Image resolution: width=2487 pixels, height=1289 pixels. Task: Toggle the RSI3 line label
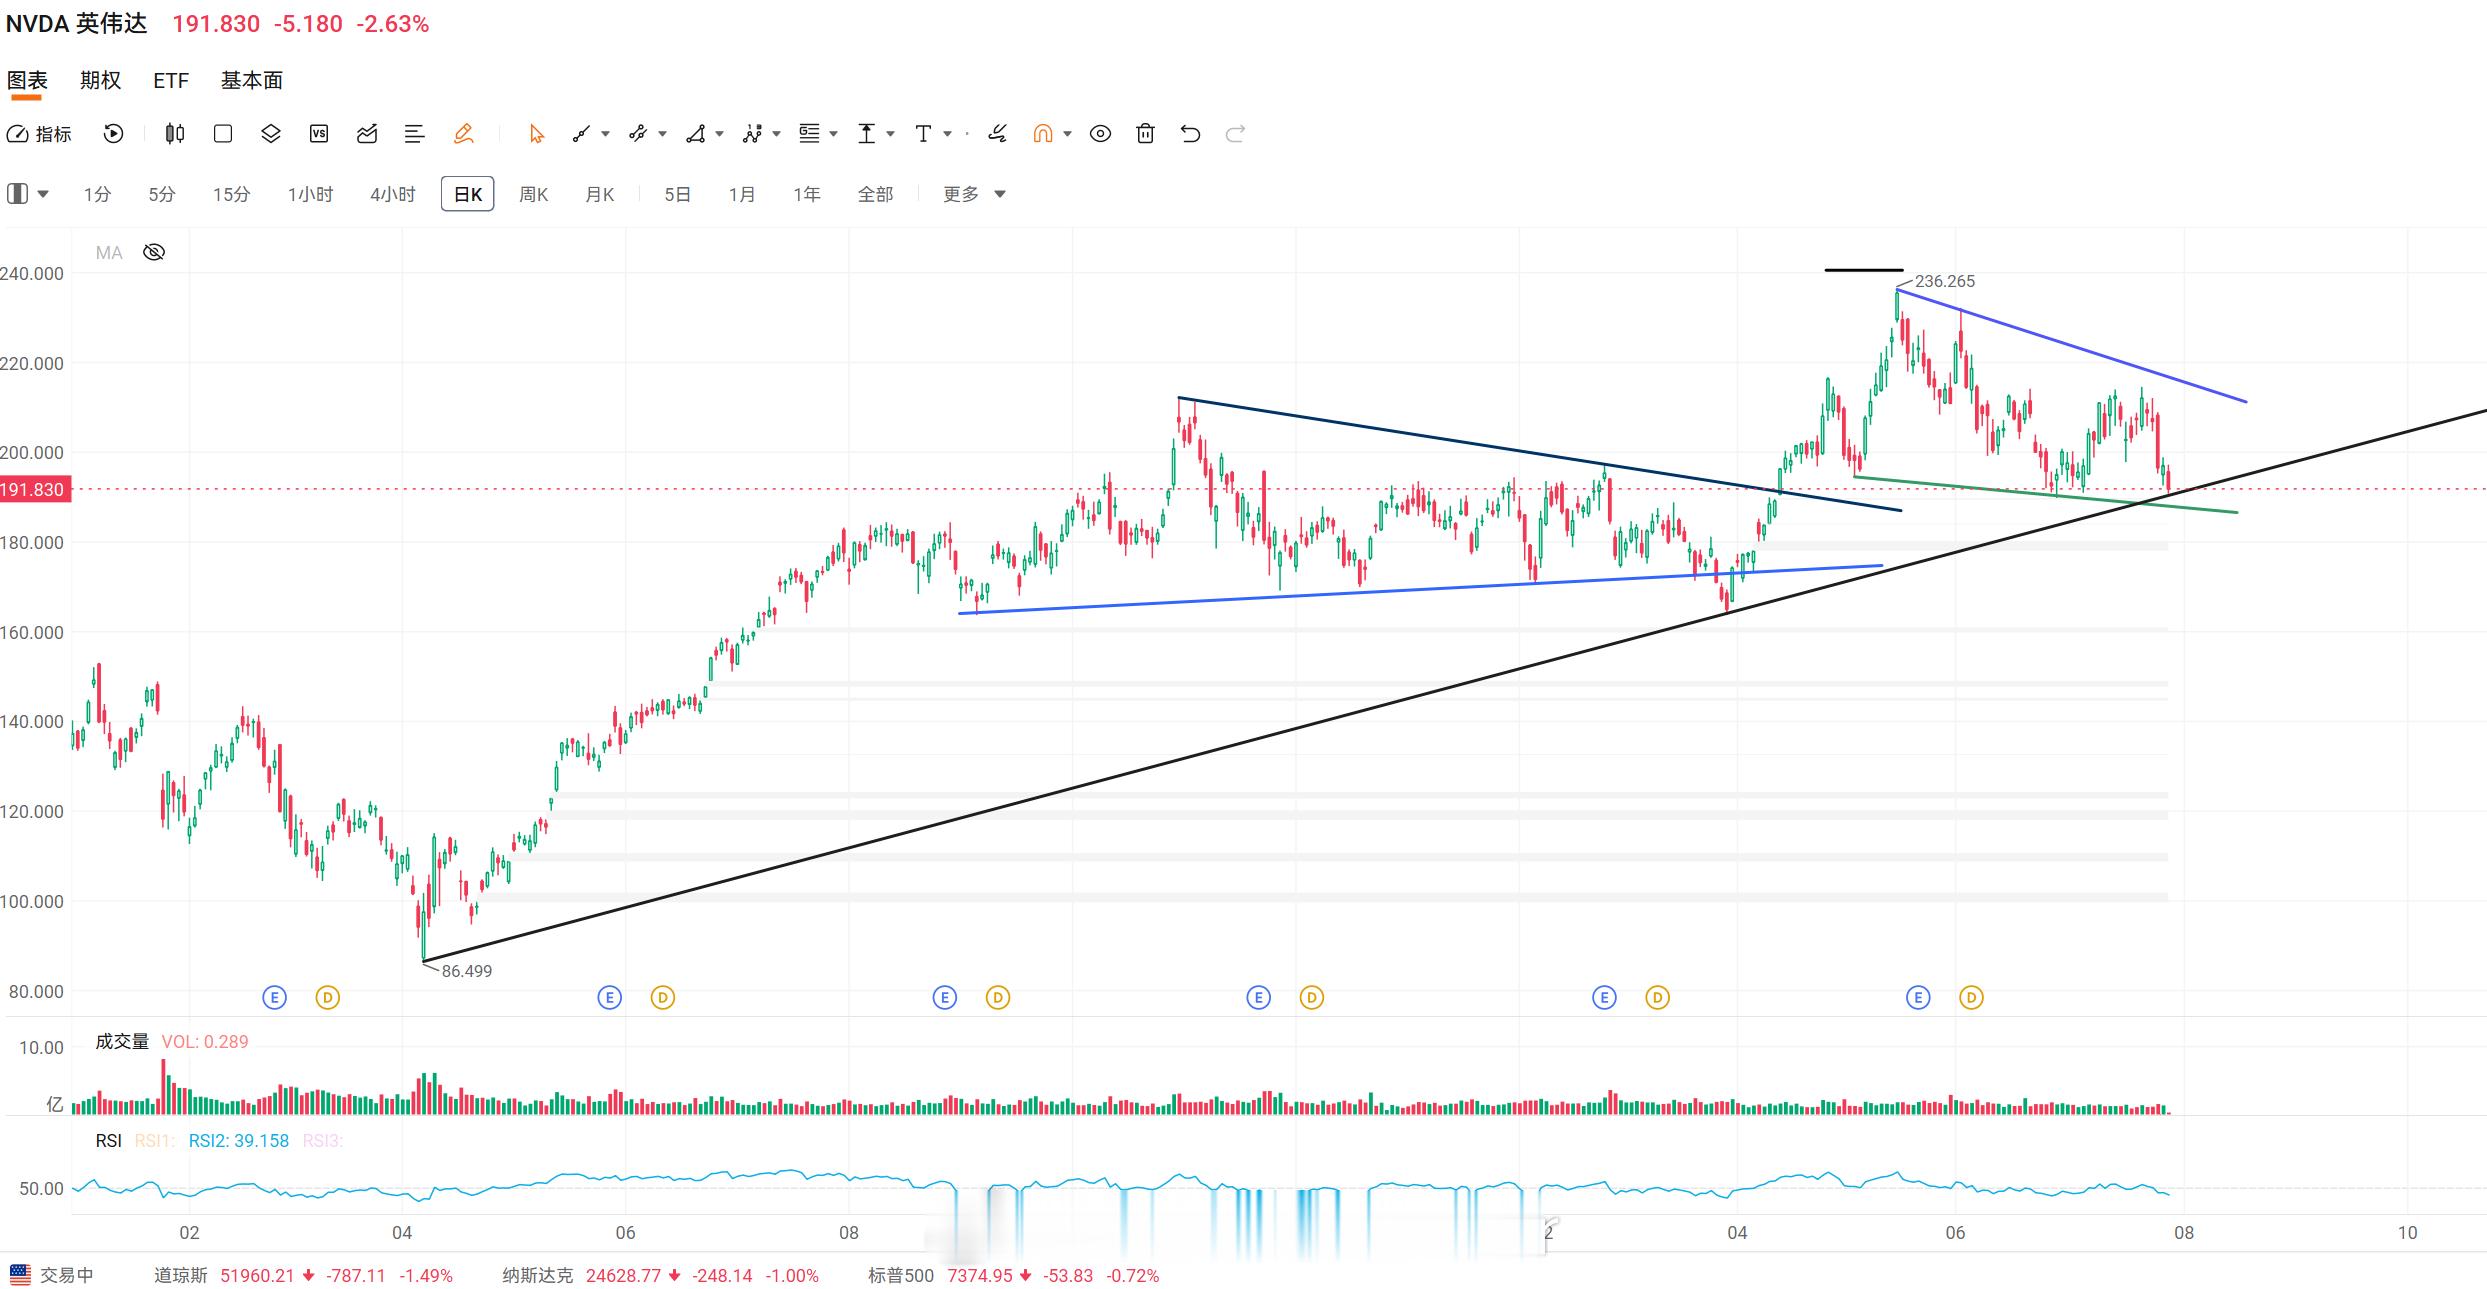click(323, 1141)
